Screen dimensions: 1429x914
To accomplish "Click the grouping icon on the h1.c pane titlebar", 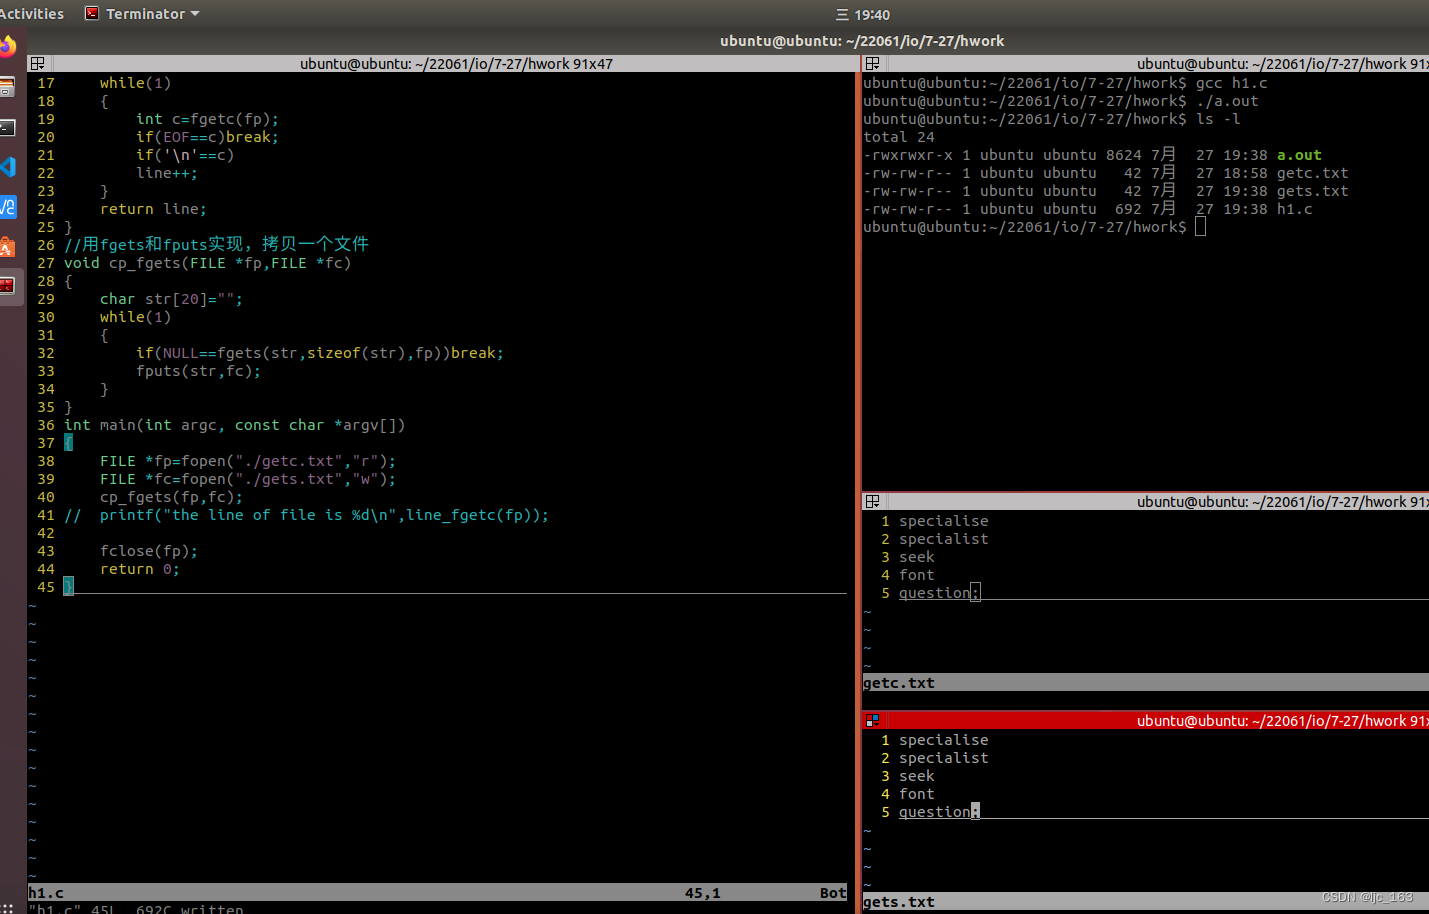I will 37,62.
